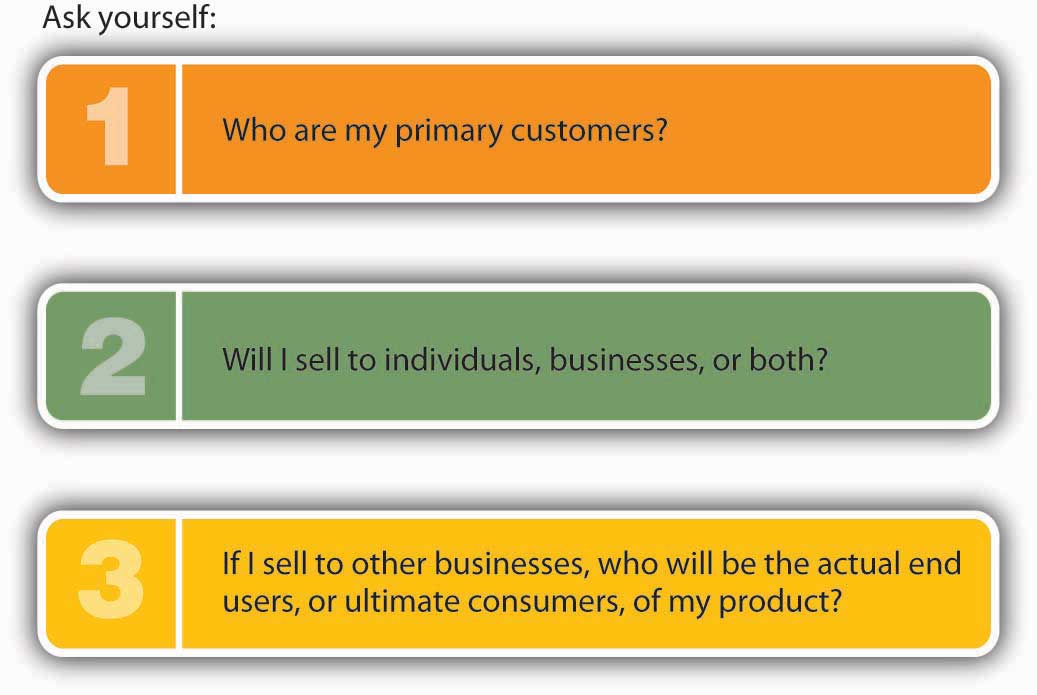Click the large number 2 icon
The image size is (1037, 695).
pyautogui.click(x=112, y=356)
